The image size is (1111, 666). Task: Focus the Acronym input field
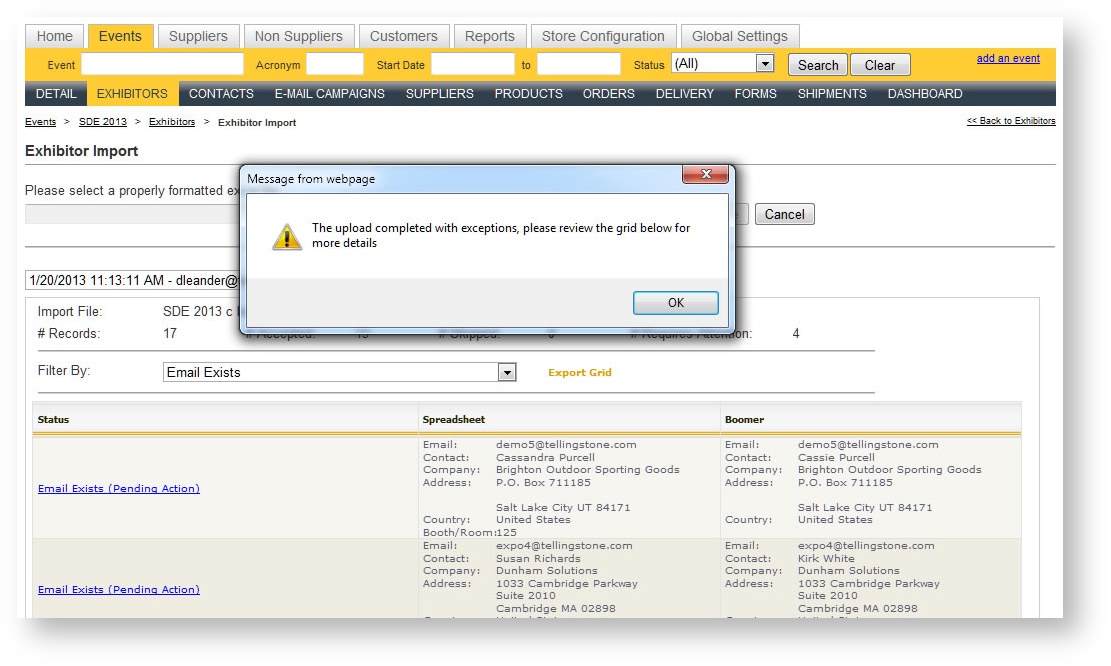tap(334, 65)
